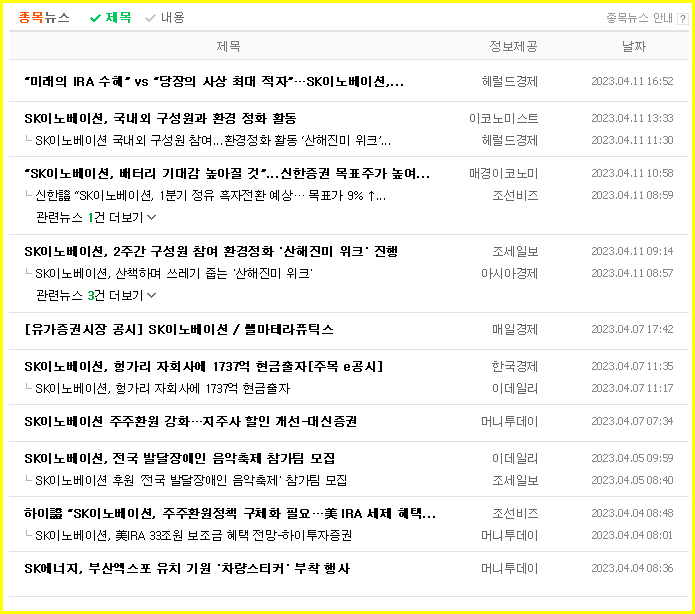
Task: Click source 한국경제
Action: point(515,367)
